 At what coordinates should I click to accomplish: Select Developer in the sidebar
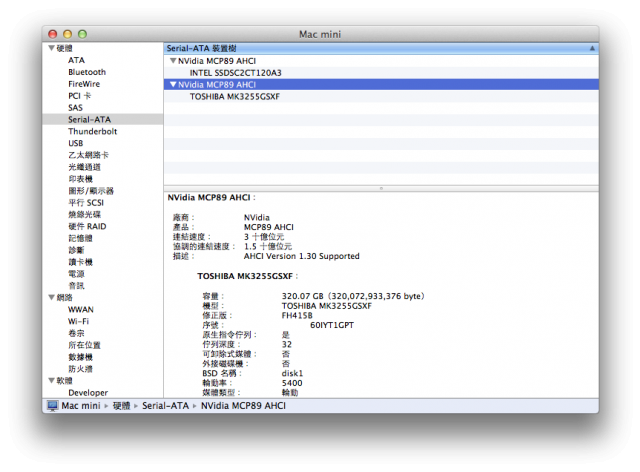[88, 393]
